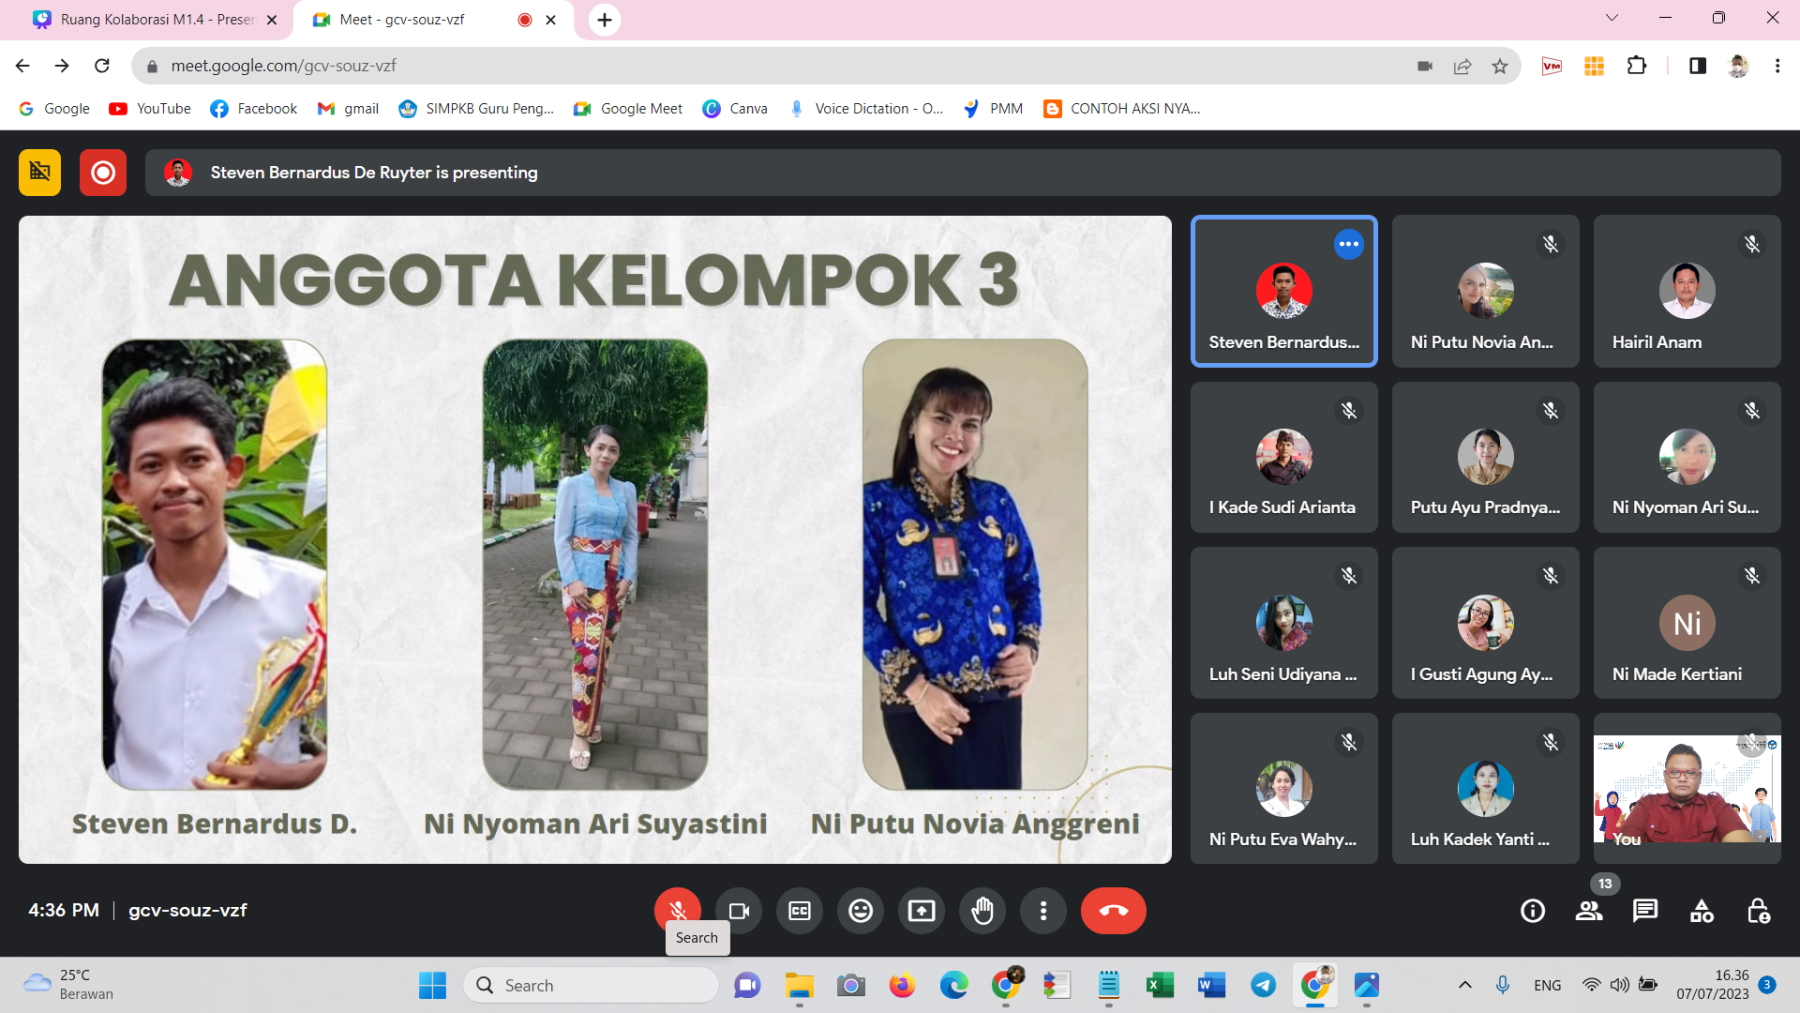The height and width of the screenshot is (1013, 1800).
Task: Open the Canva bookmark
Action: [736, 109]
